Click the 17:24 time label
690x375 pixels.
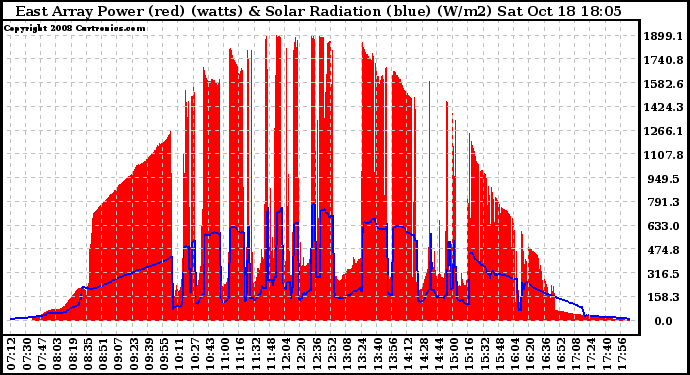(x=592, y=353)
